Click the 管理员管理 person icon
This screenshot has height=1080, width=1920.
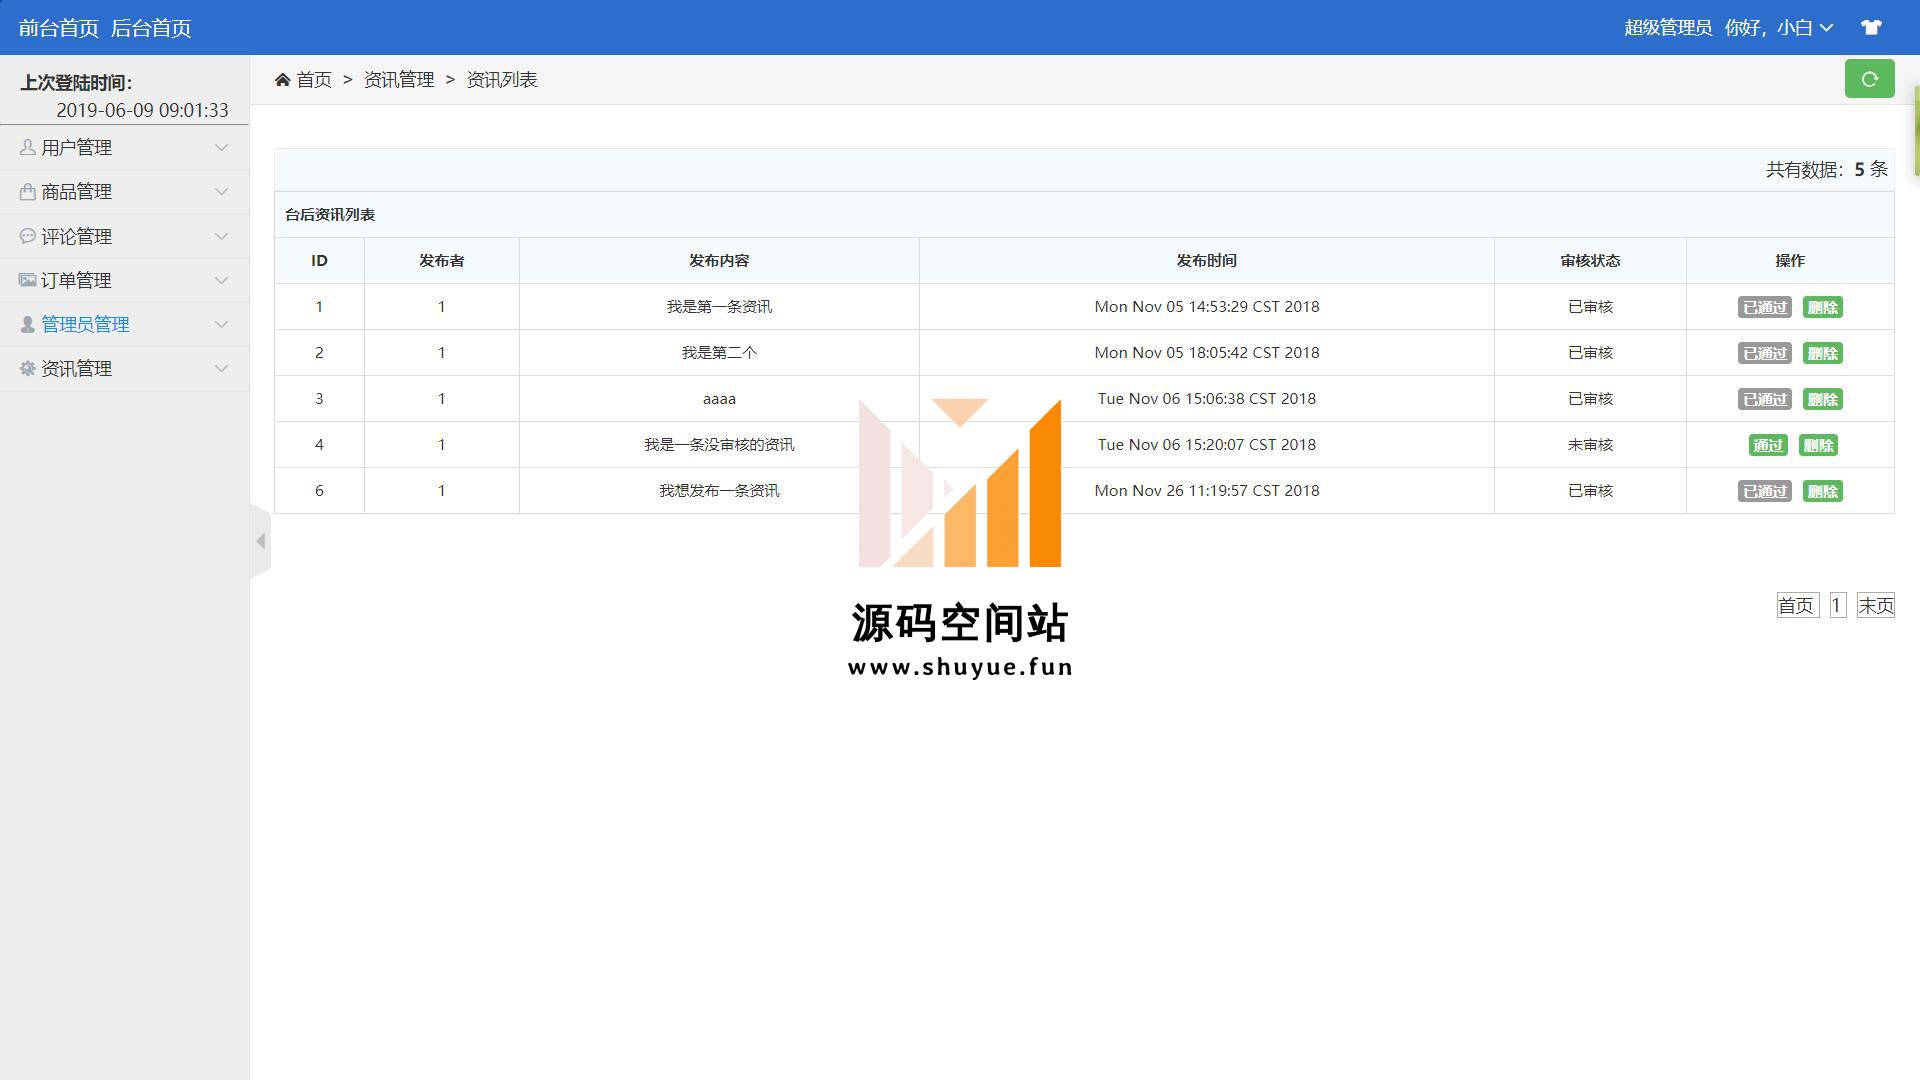[27, 324]
